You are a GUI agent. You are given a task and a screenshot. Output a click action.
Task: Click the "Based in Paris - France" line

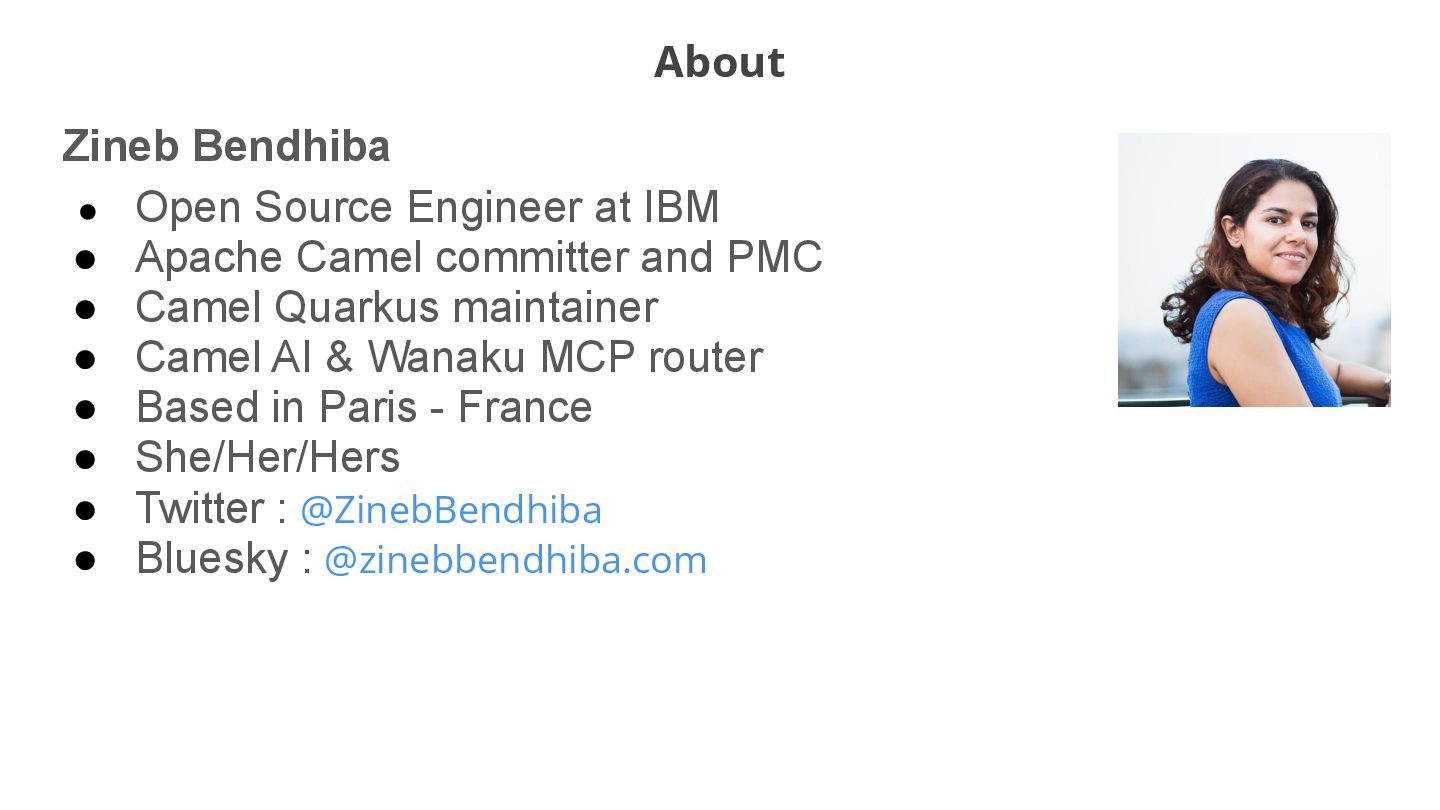coord(364,407)
